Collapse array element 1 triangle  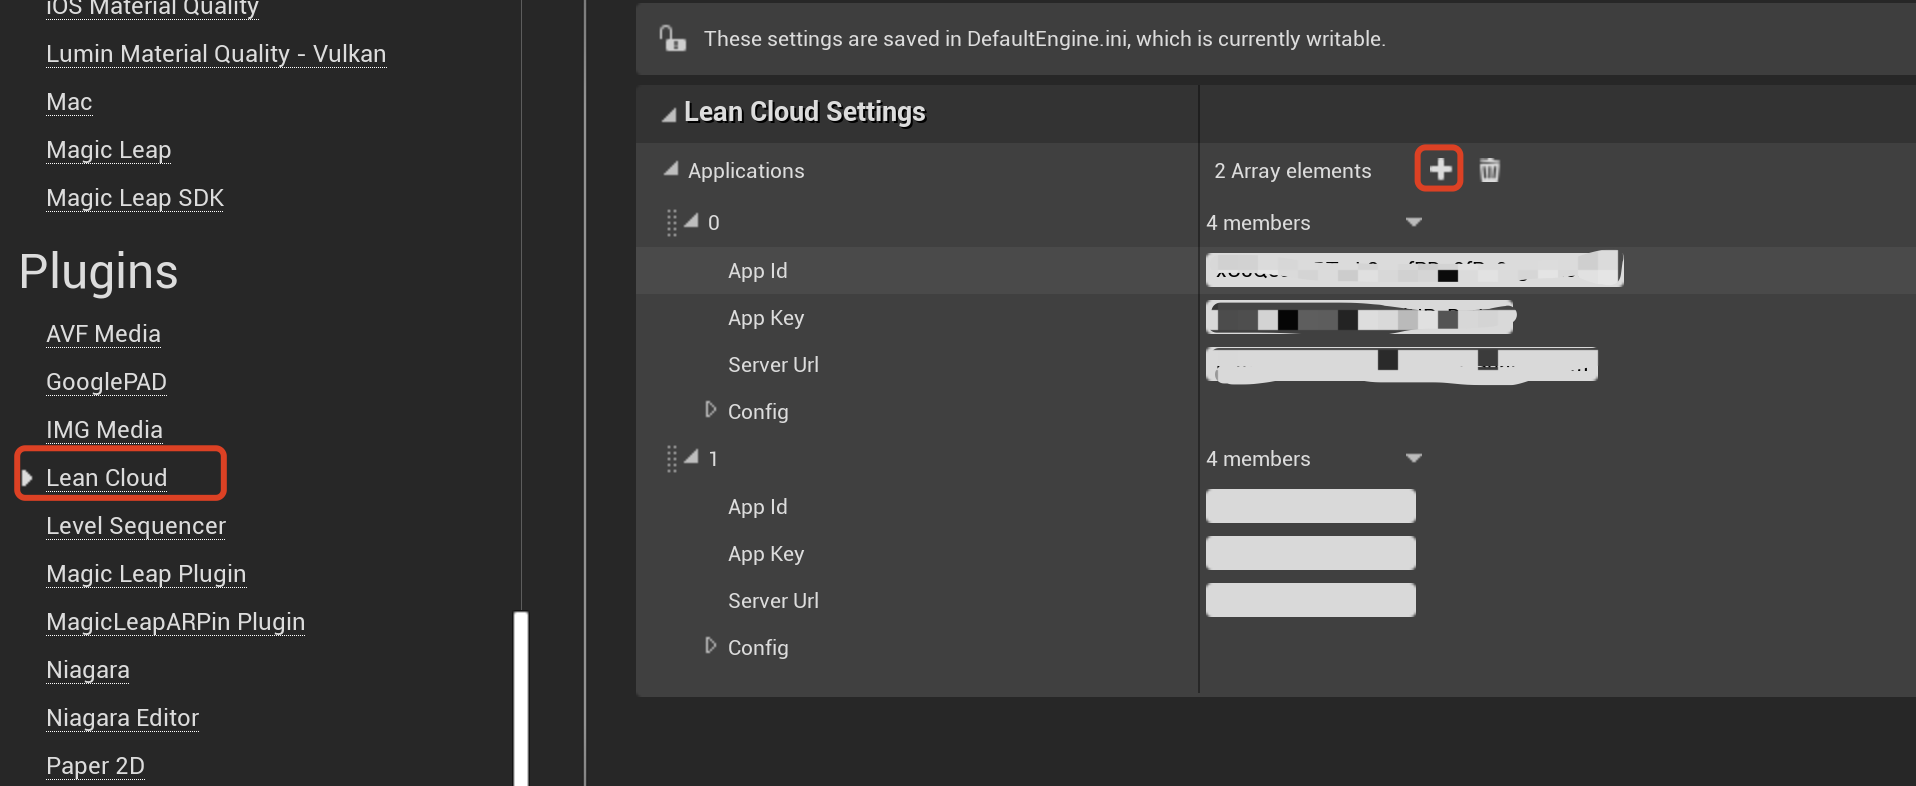pos(692,457)
